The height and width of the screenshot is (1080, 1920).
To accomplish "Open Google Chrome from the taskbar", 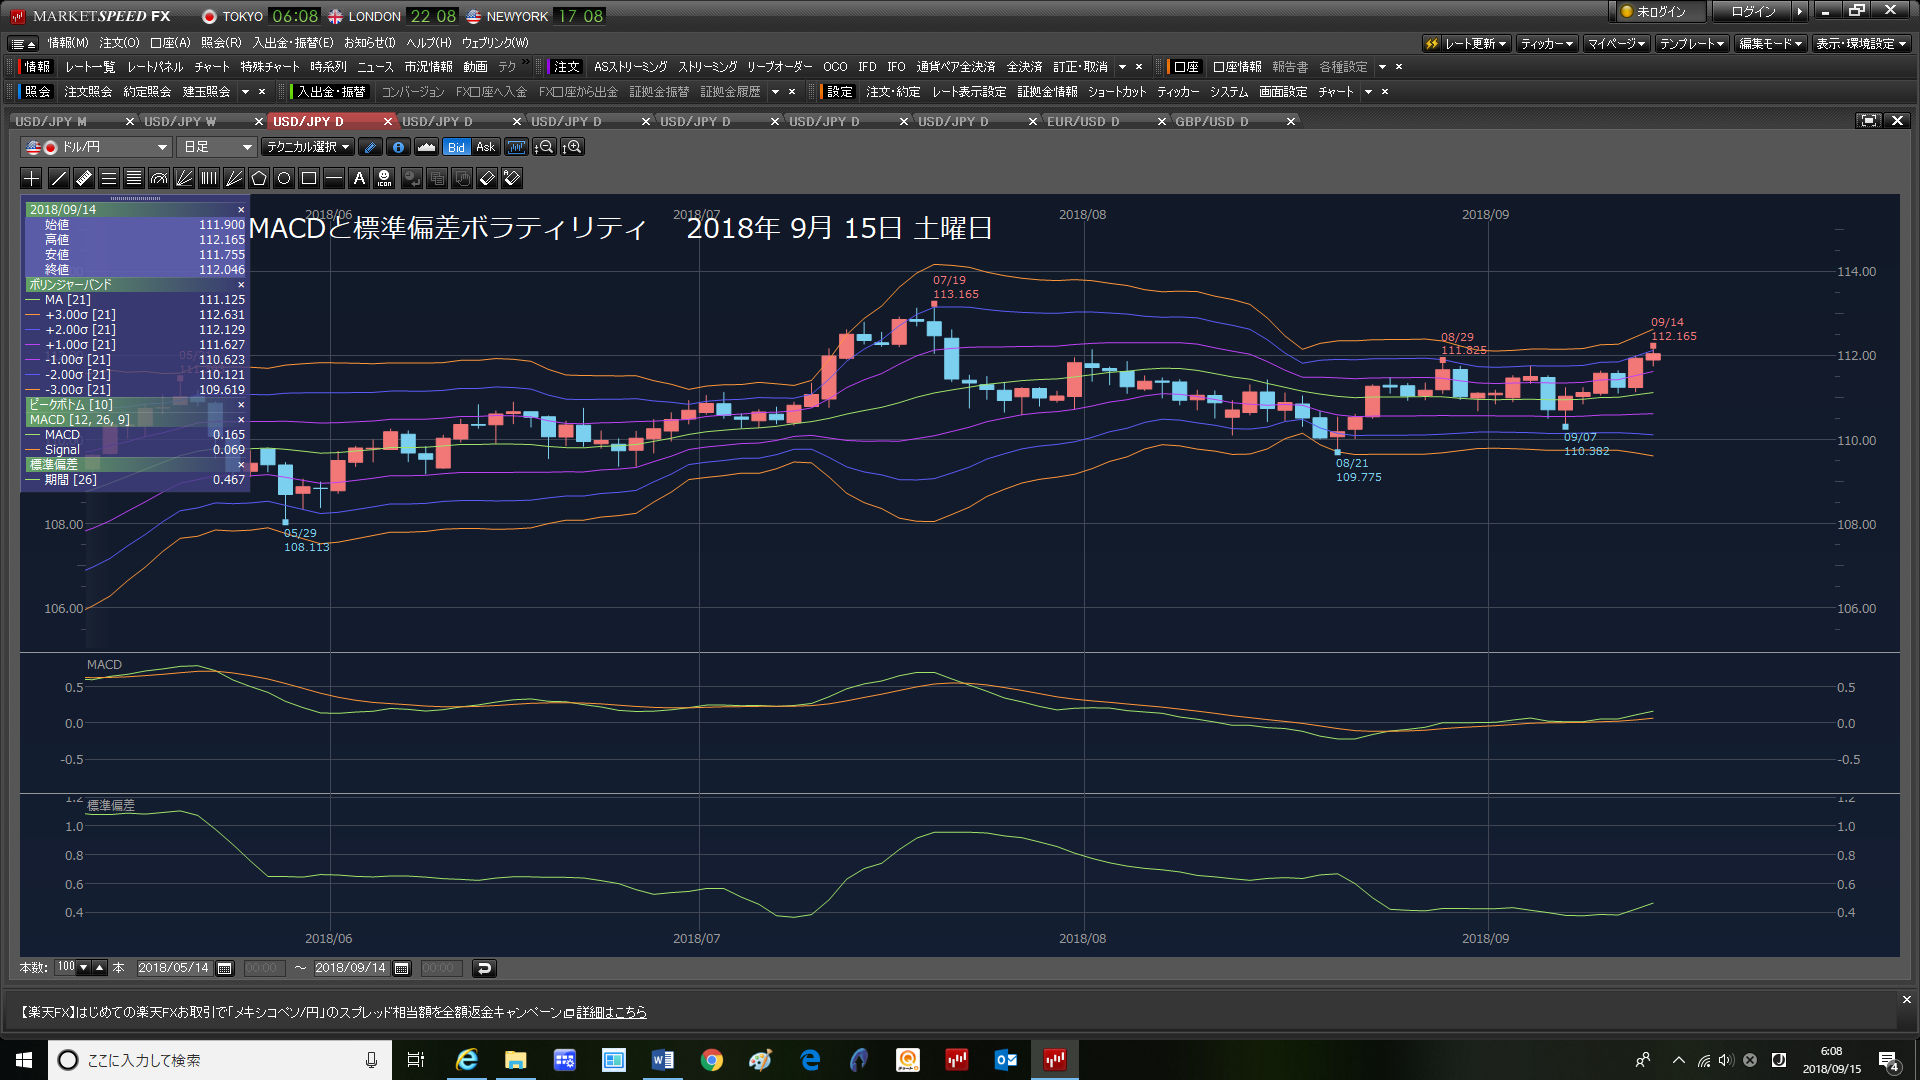I will 712,1060.
